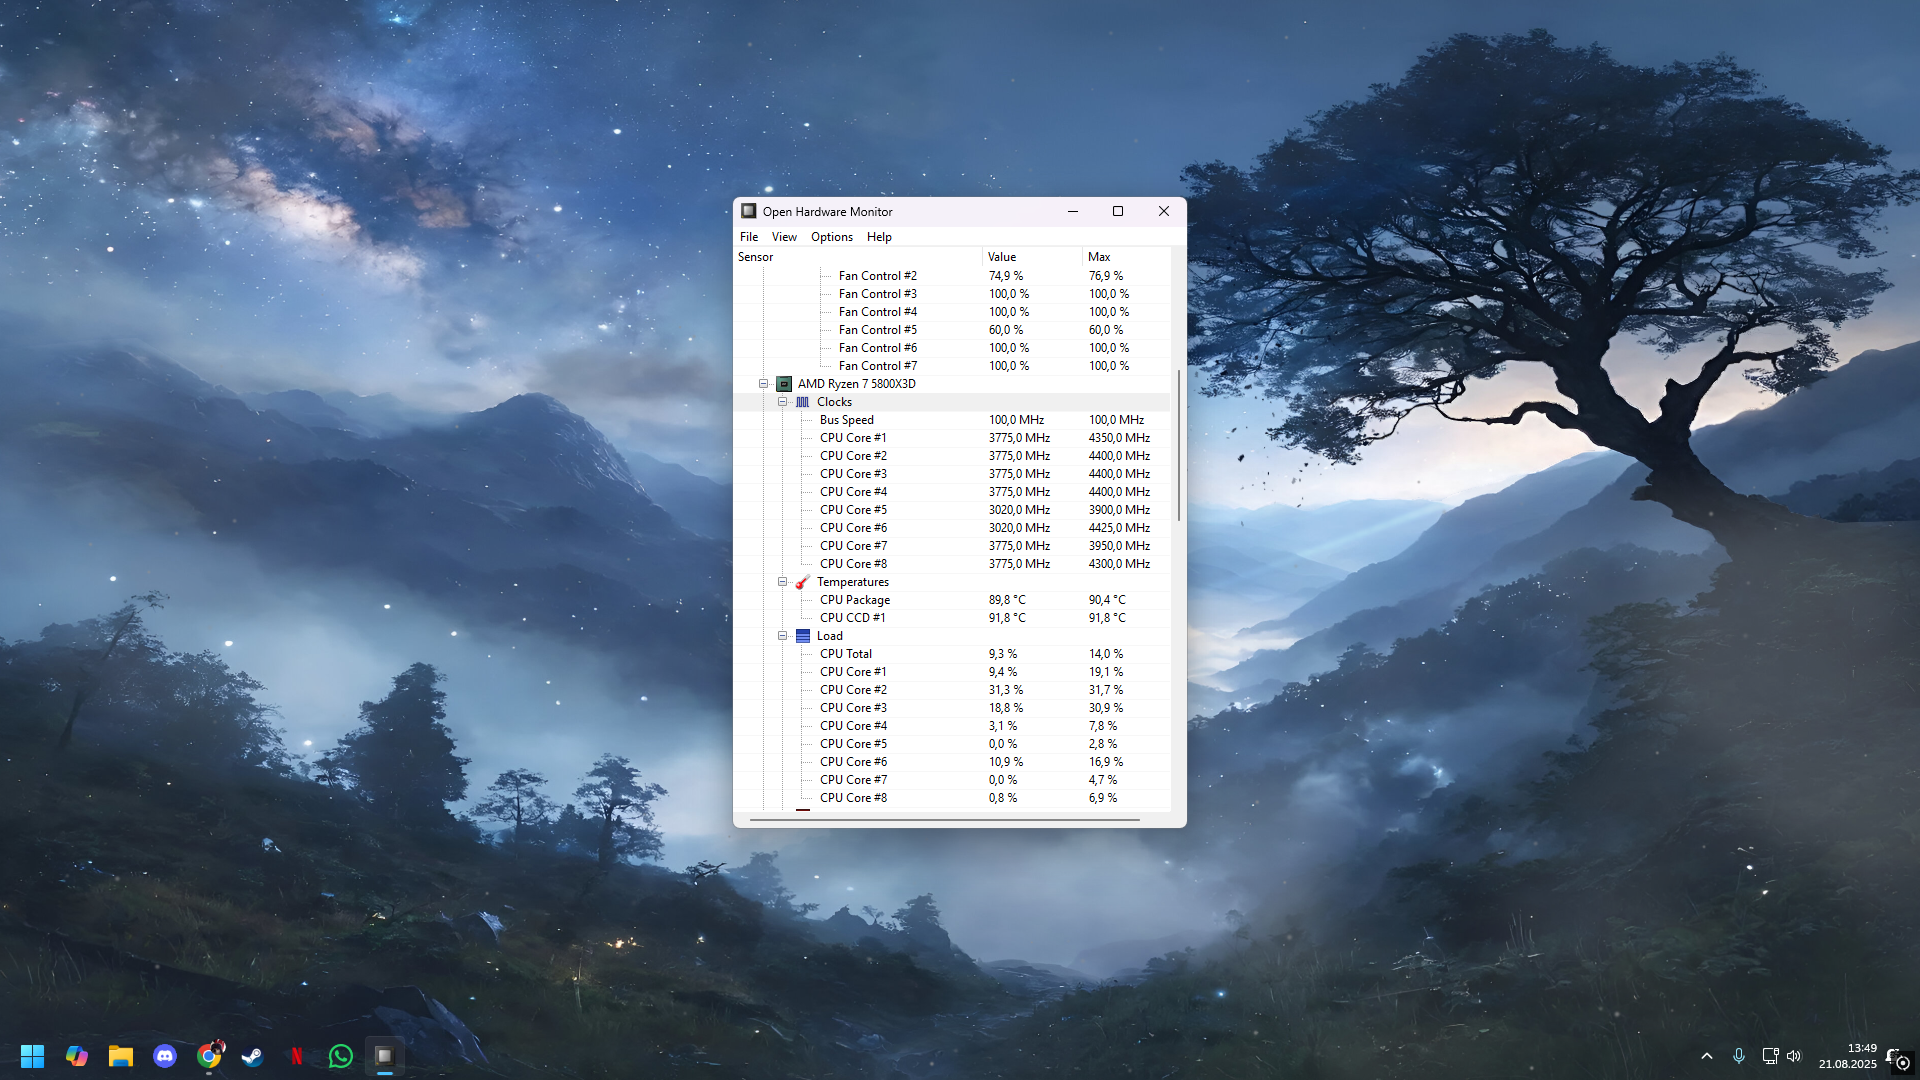Screen dimensions: 1920x1080
Task: Select the CPU Package temperature row
Action: point(952,600)
